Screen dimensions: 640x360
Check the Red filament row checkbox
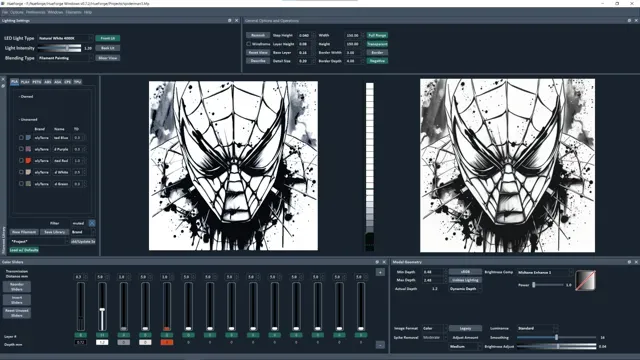pos(21,161)
